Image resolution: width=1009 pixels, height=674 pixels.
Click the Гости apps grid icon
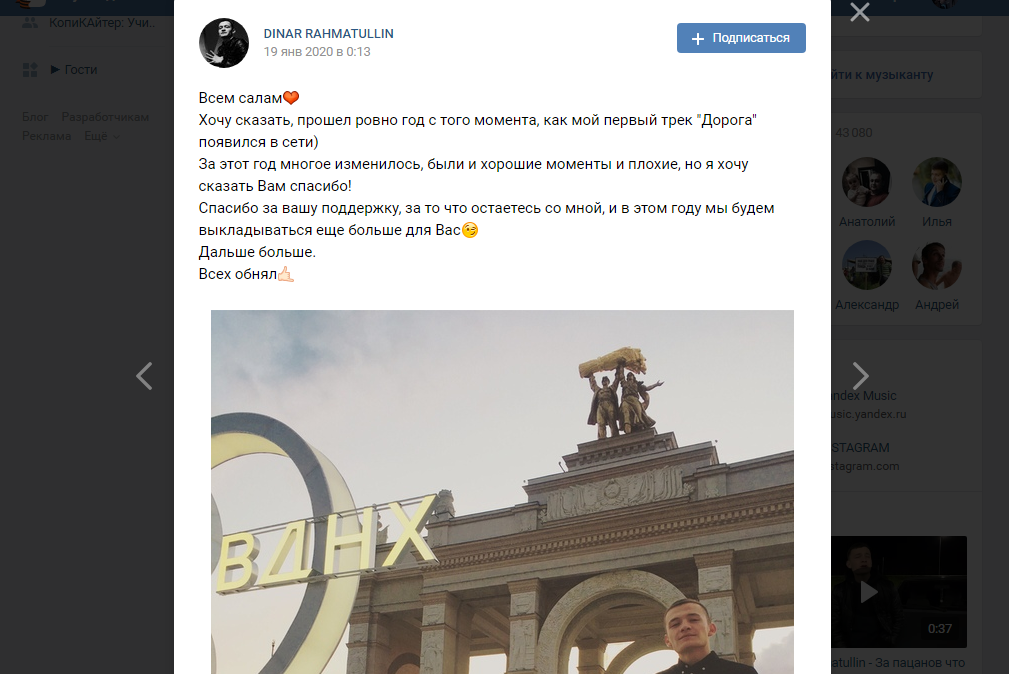[x=30, y=70]
